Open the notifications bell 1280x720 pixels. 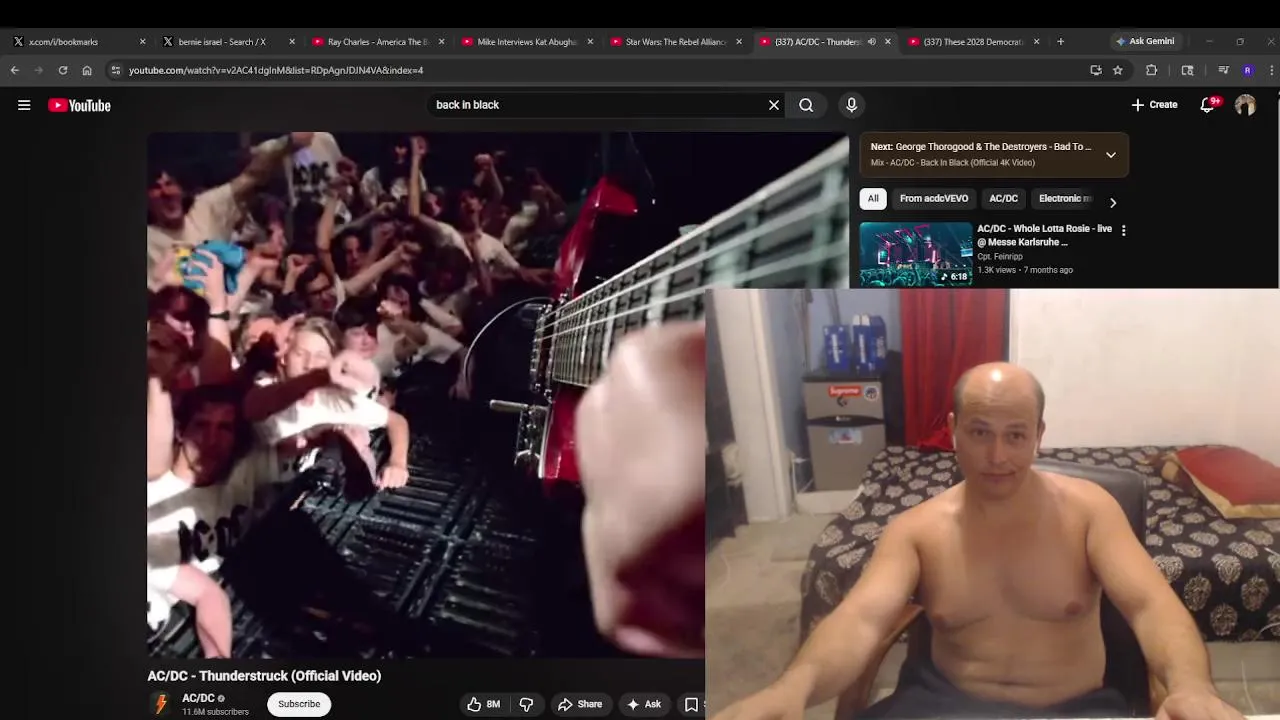[x=1208, y=105]
